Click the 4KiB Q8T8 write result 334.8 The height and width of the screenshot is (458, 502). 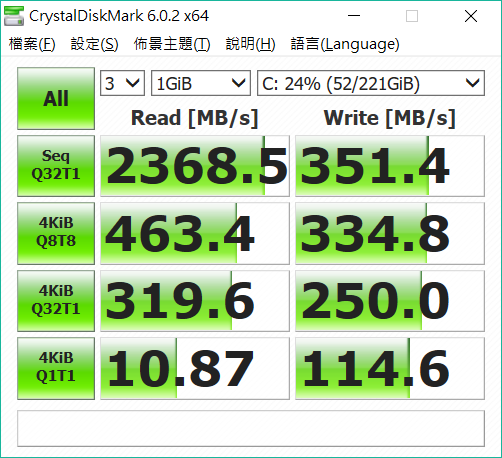(x=390, y=233)
